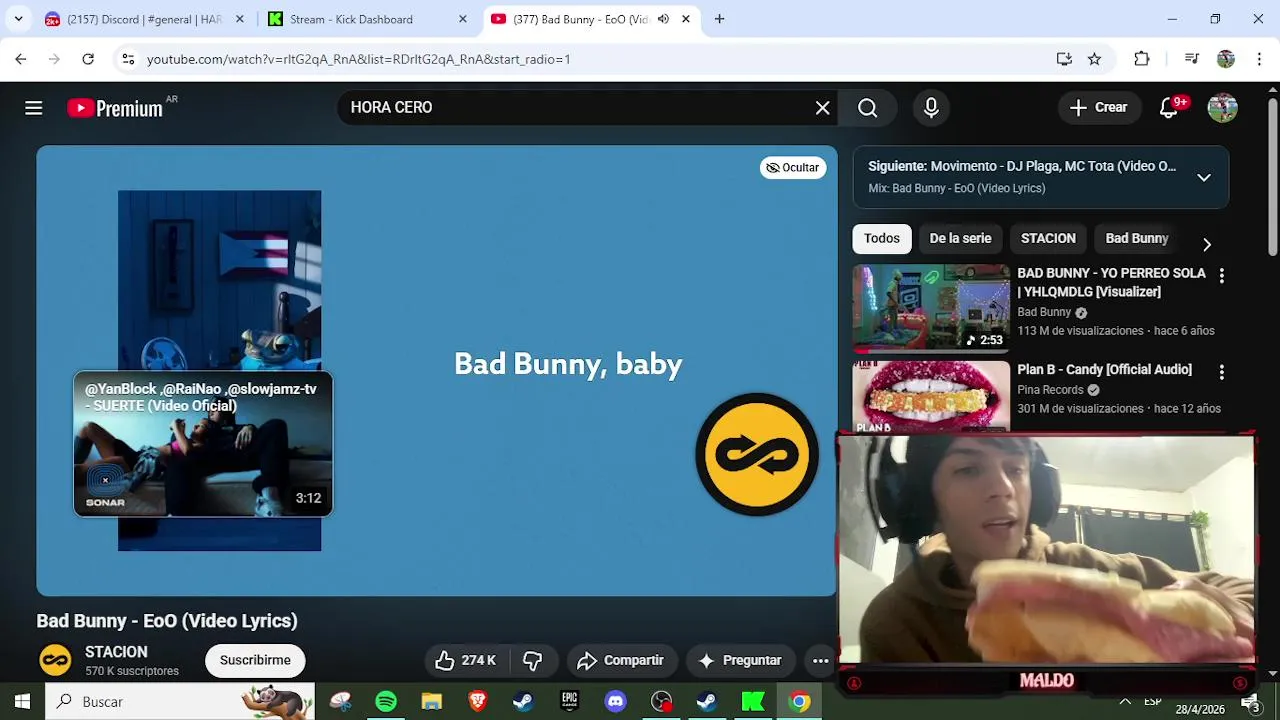
Task: Select the STACION filter chip
Action: 1048,238
